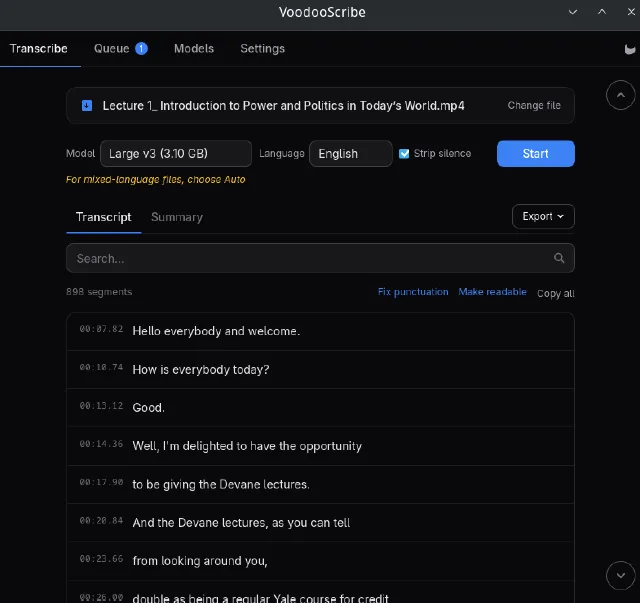Image resolution: width=640 pixels, height=603 pixels.
Task: Open the Language dropdown set to English
Action: 351,154
